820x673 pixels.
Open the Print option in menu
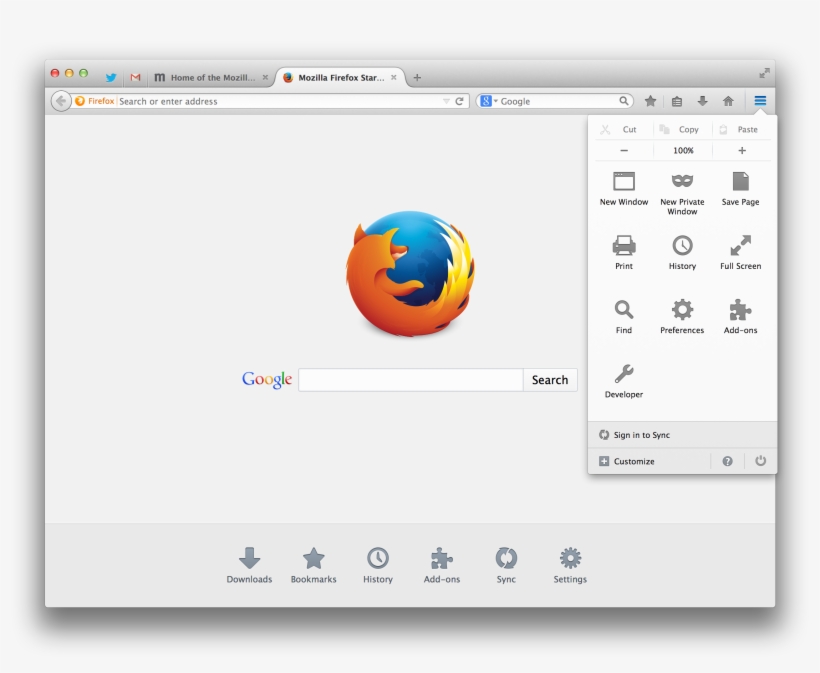click(x=624, y=246)
